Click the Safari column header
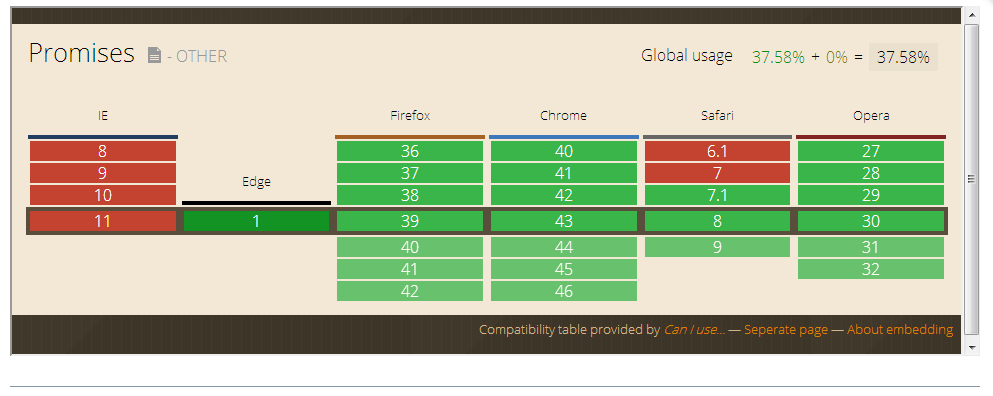The image size is (993, 396). [718, 116]
